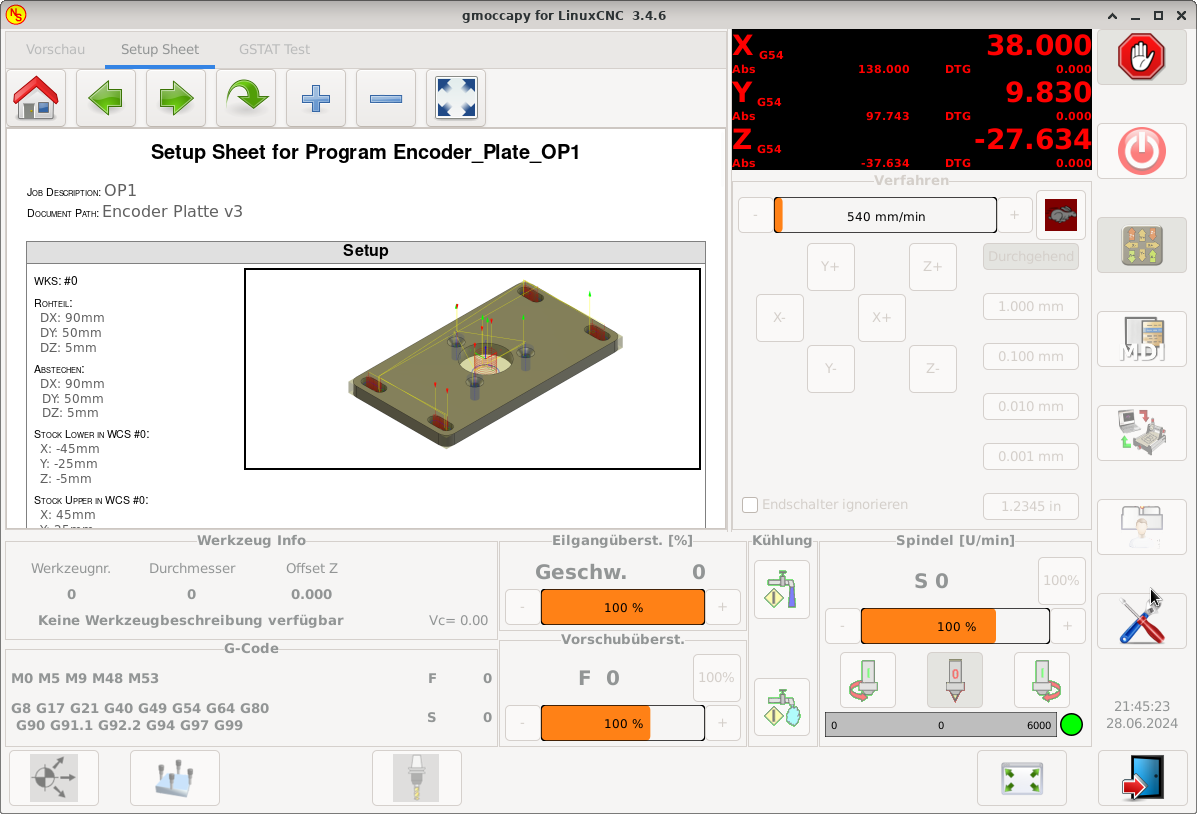The image size is (1197, 814).
Task: Turn on flood coolant
Action: coord(782,590)
